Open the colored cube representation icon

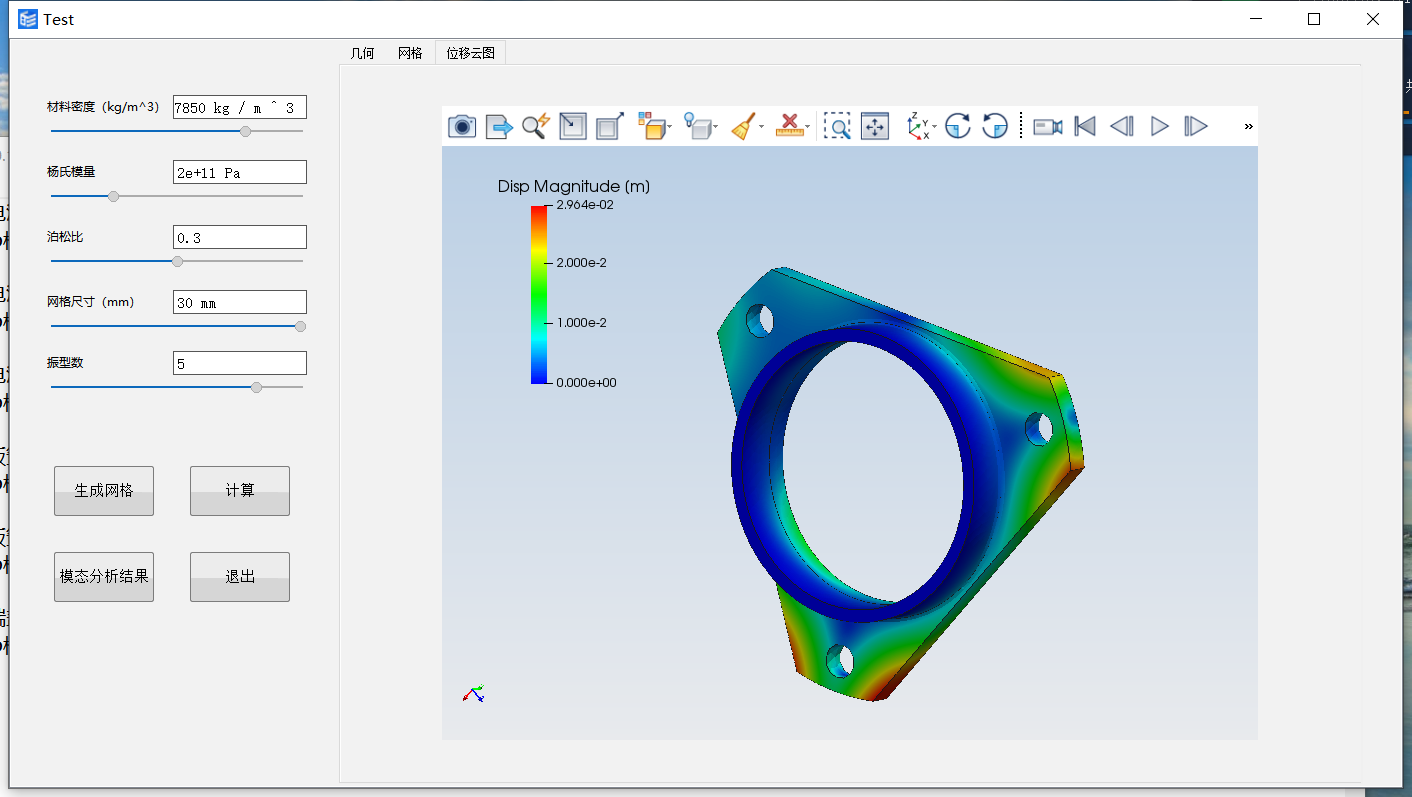(x=653, y=126)
